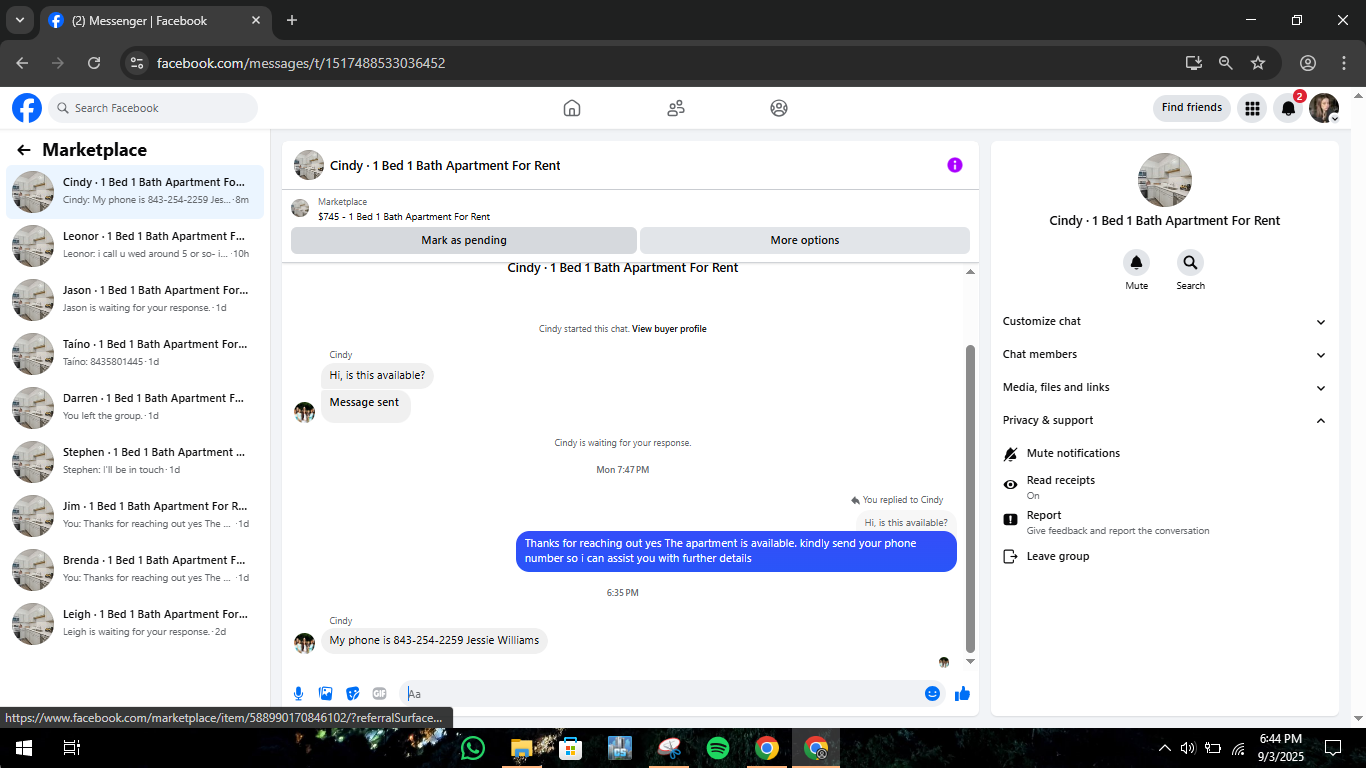Open File Explorer from the taskbar
1366x768 pixels.
tap(522, 748)
